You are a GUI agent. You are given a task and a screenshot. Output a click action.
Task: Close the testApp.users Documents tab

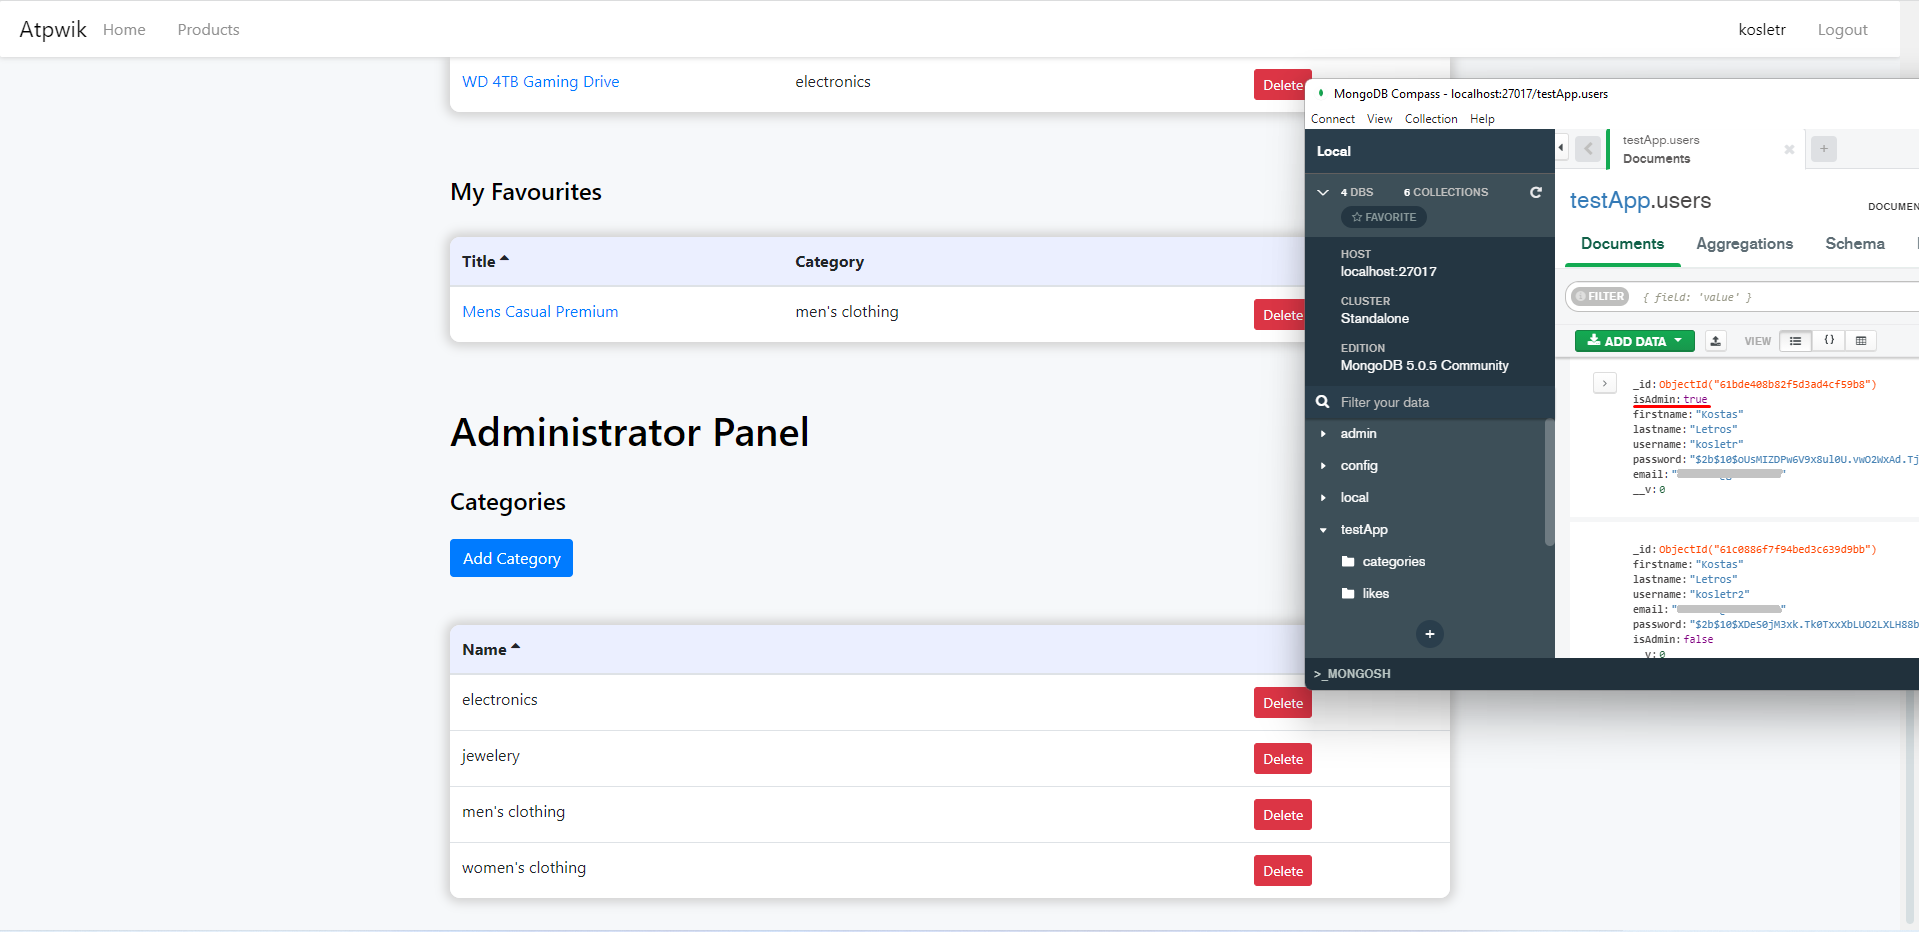[1789, 150]
